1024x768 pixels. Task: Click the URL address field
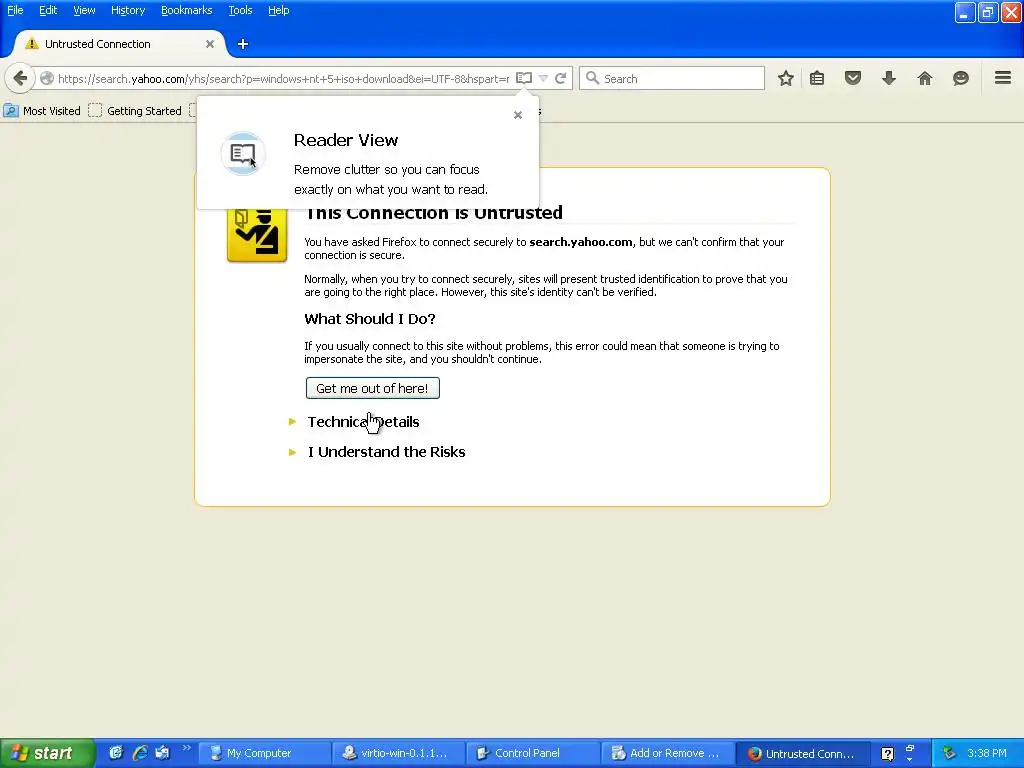click(x=283, y=78)
